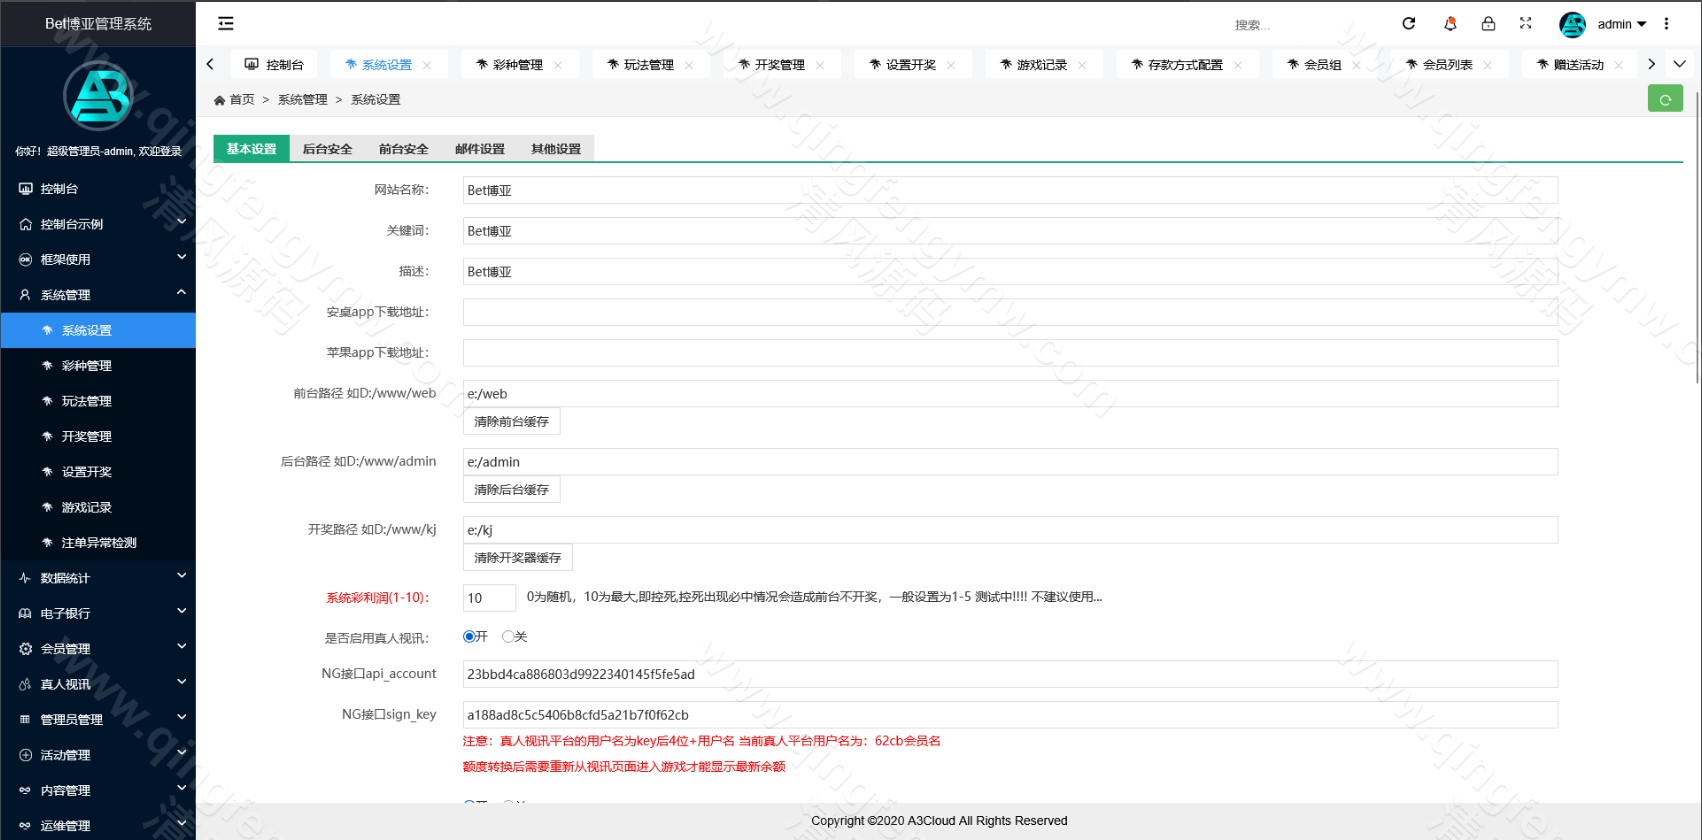Switch to the 邮件设置 tab
This screenshot has height=840, width=1702.
[x=480, y=149]
